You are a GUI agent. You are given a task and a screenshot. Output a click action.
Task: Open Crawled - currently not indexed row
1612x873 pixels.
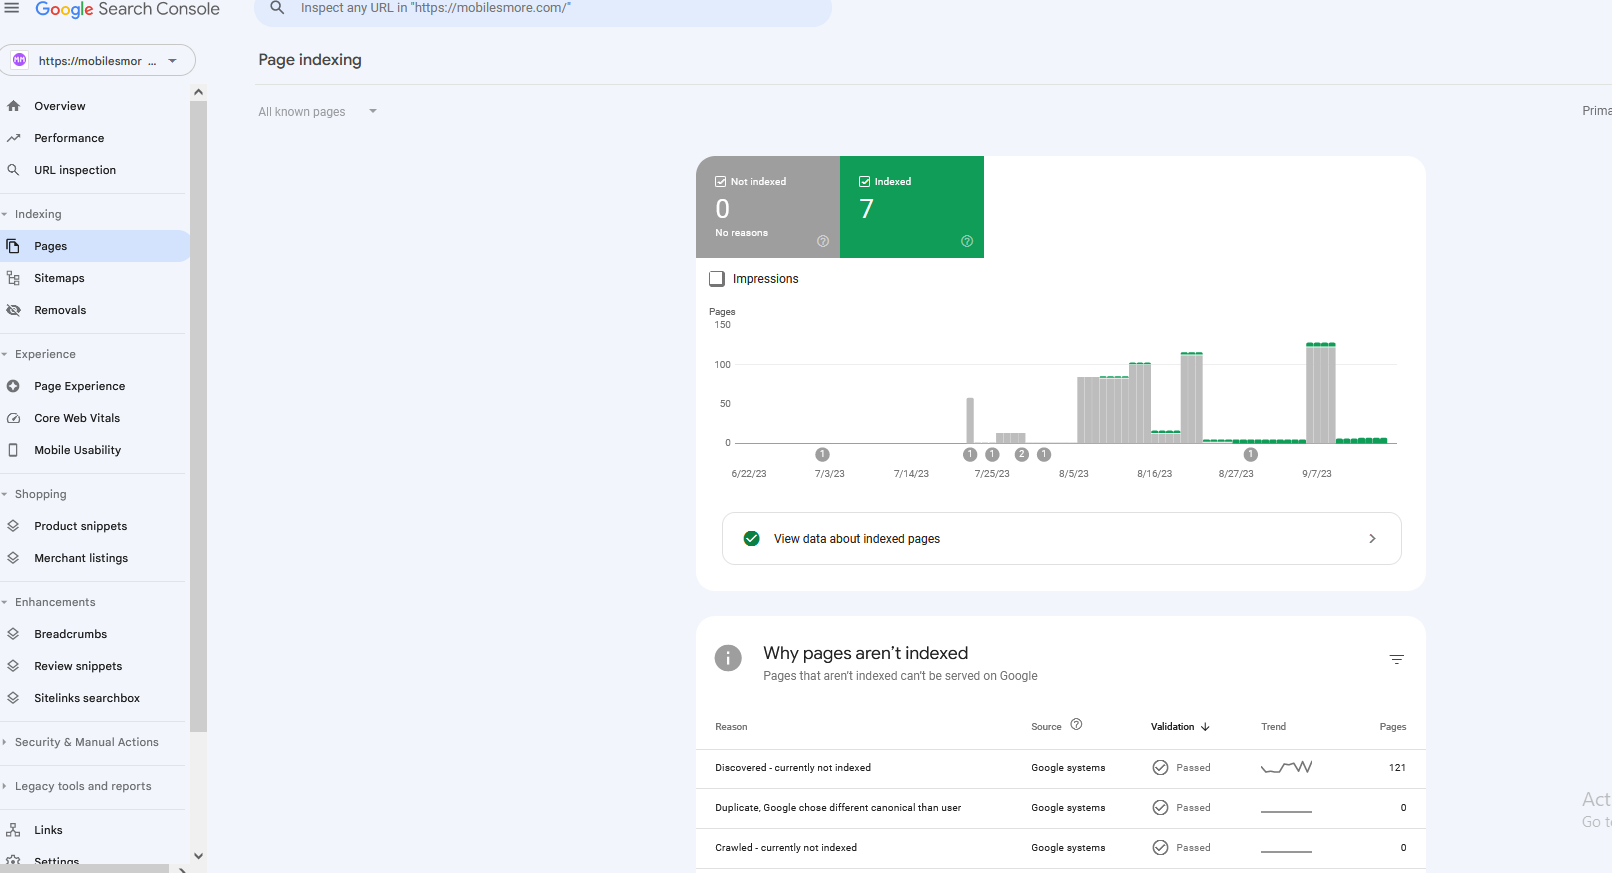(x=1060, y=848)
